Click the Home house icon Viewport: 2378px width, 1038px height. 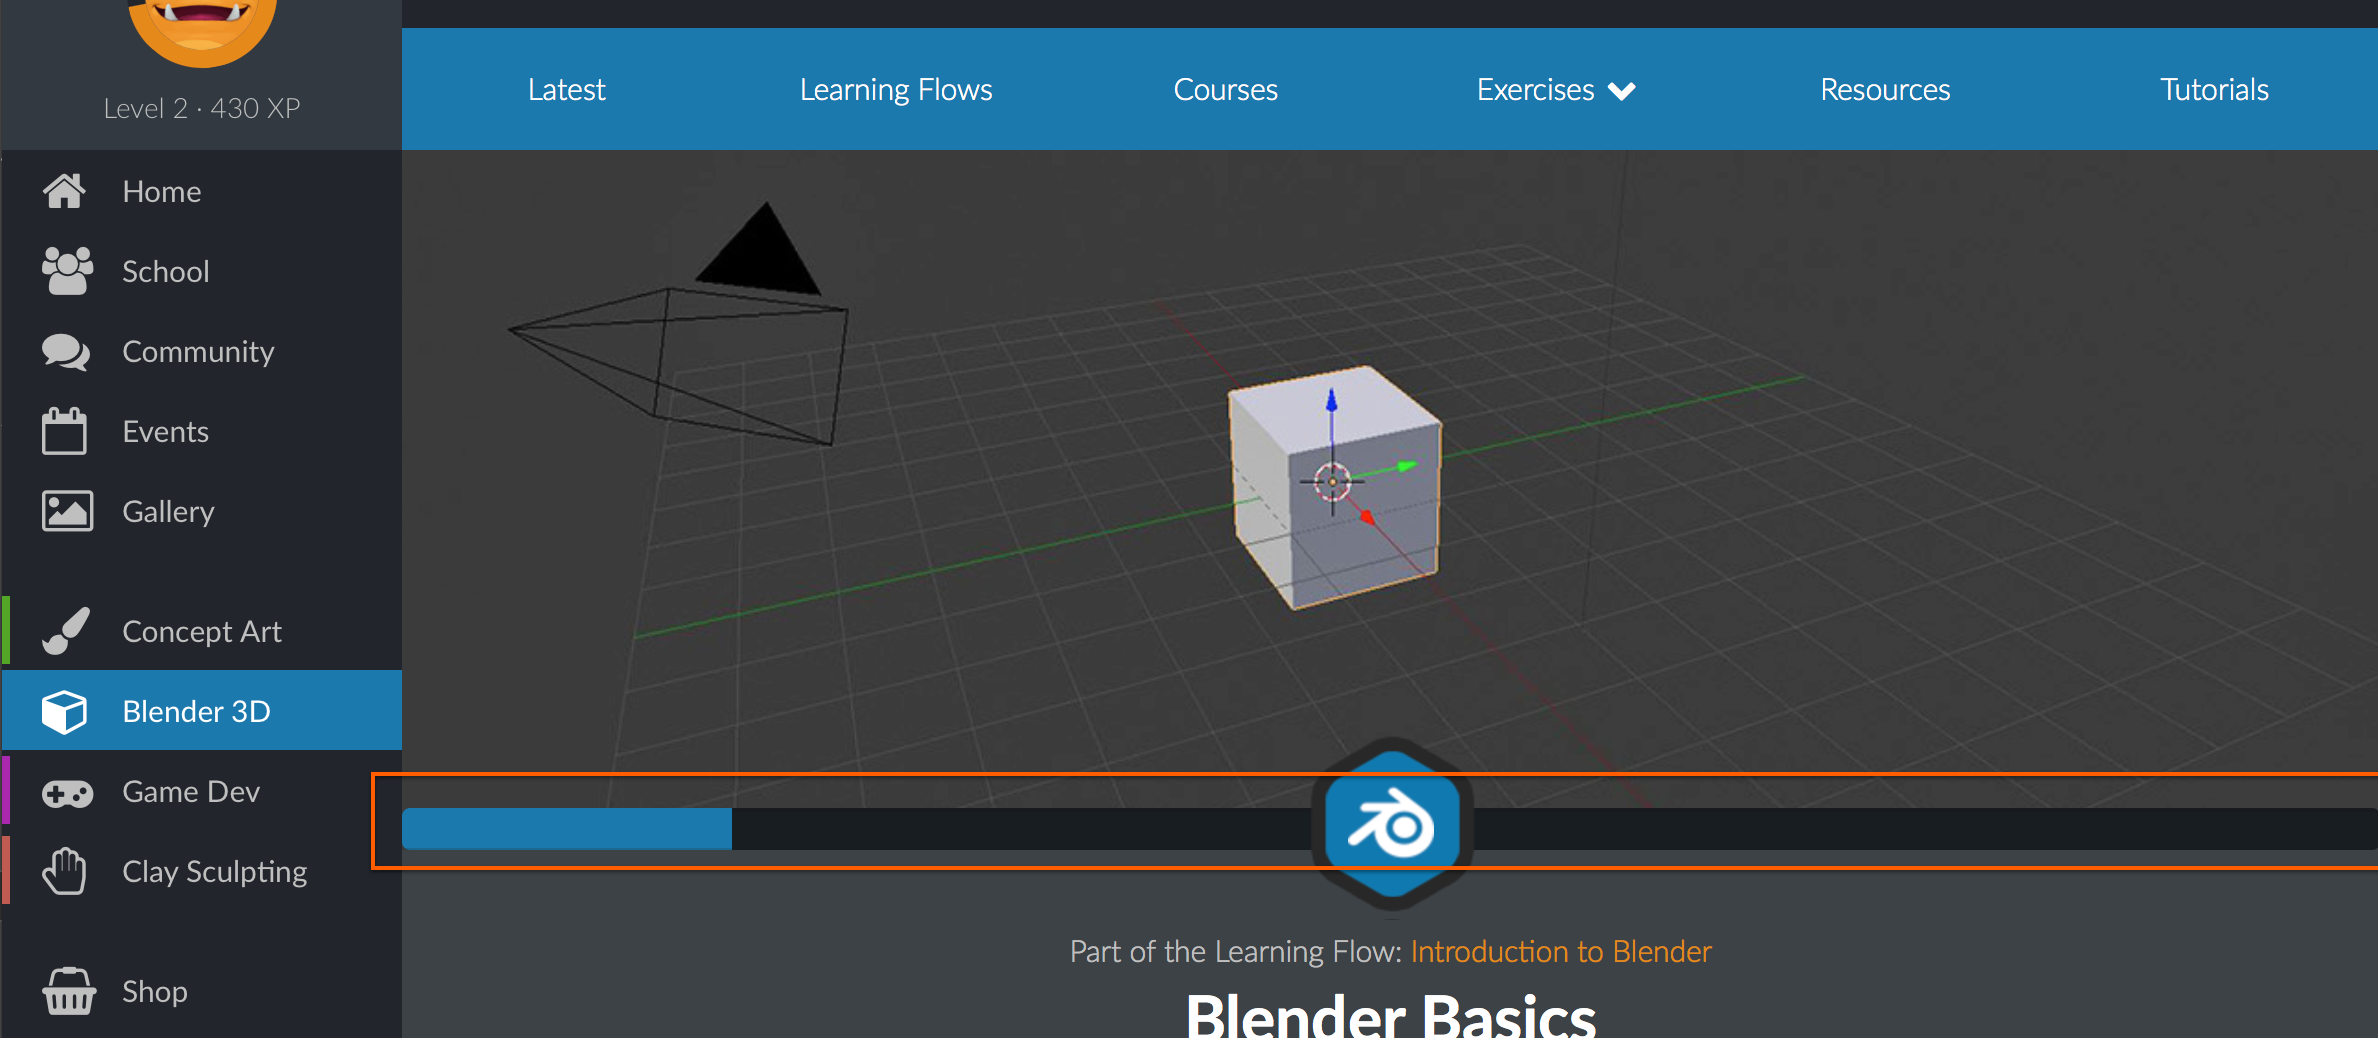tap(65, 191)
